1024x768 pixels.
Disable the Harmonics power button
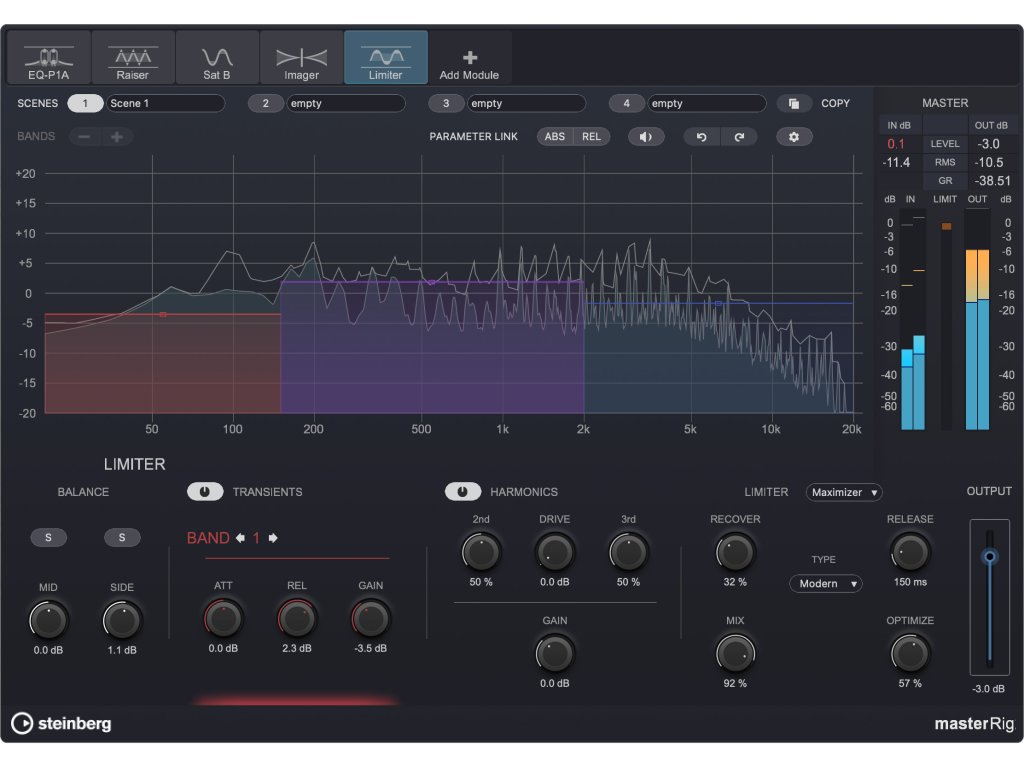[463, 492]
